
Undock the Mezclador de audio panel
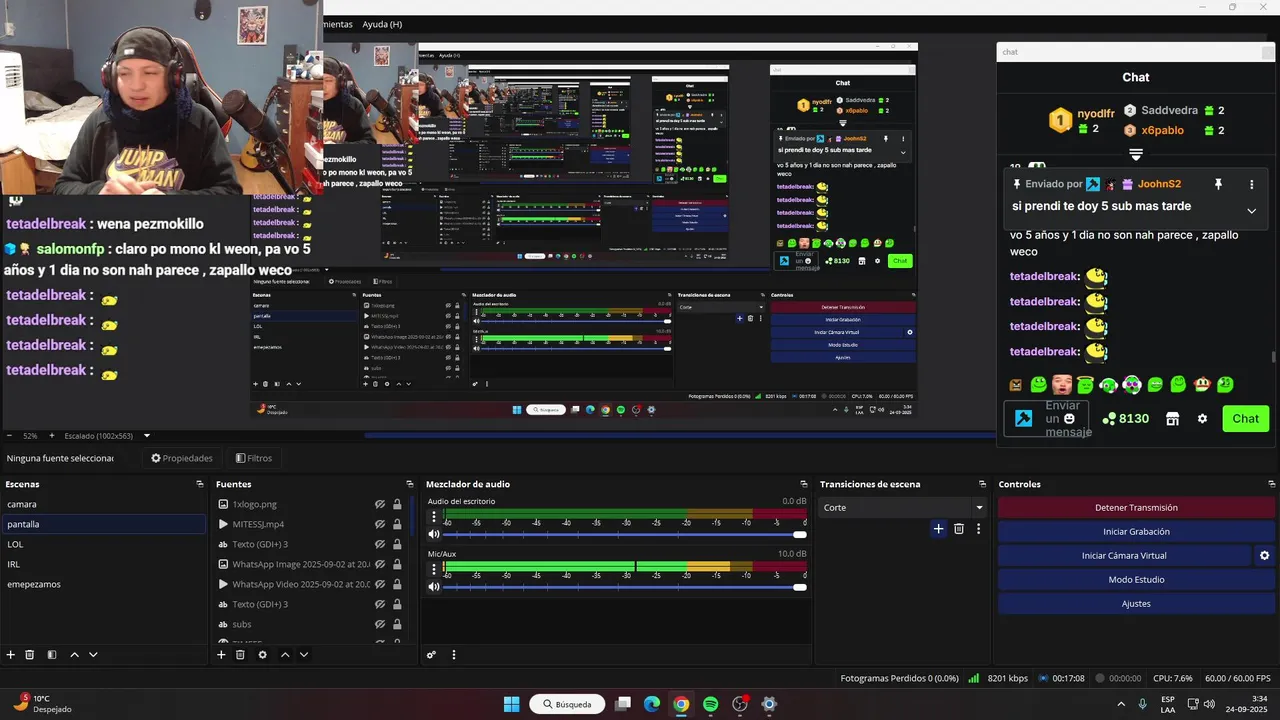[804, 484]
